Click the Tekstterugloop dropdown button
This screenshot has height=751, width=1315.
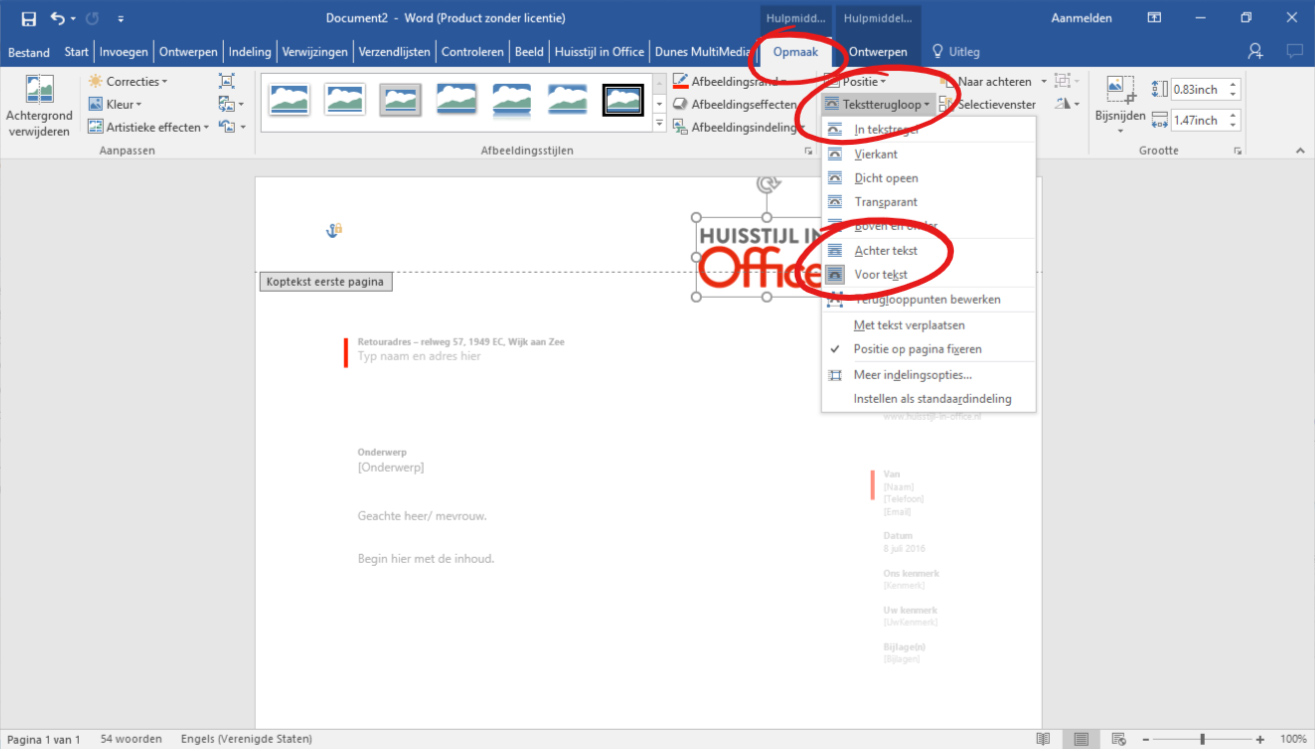pyautogui.click(x=878, y=104)
